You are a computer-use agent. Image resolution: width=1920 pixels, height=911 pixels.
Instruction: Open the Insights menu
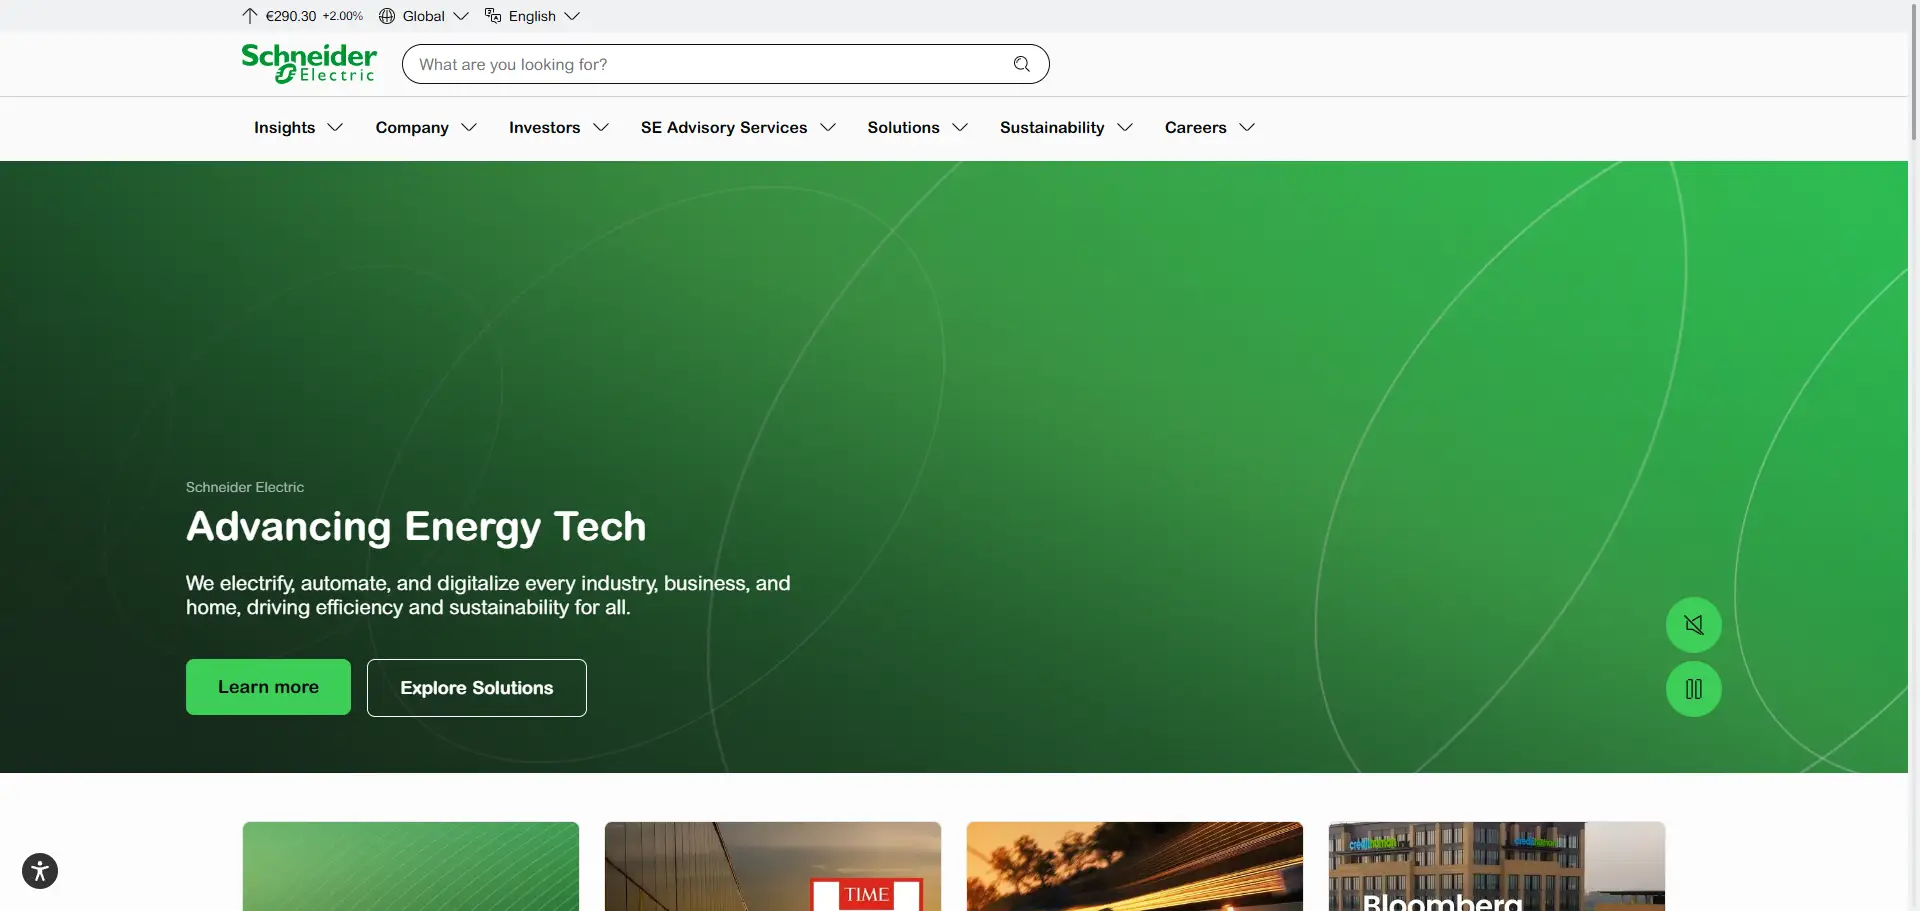point(284,128)
